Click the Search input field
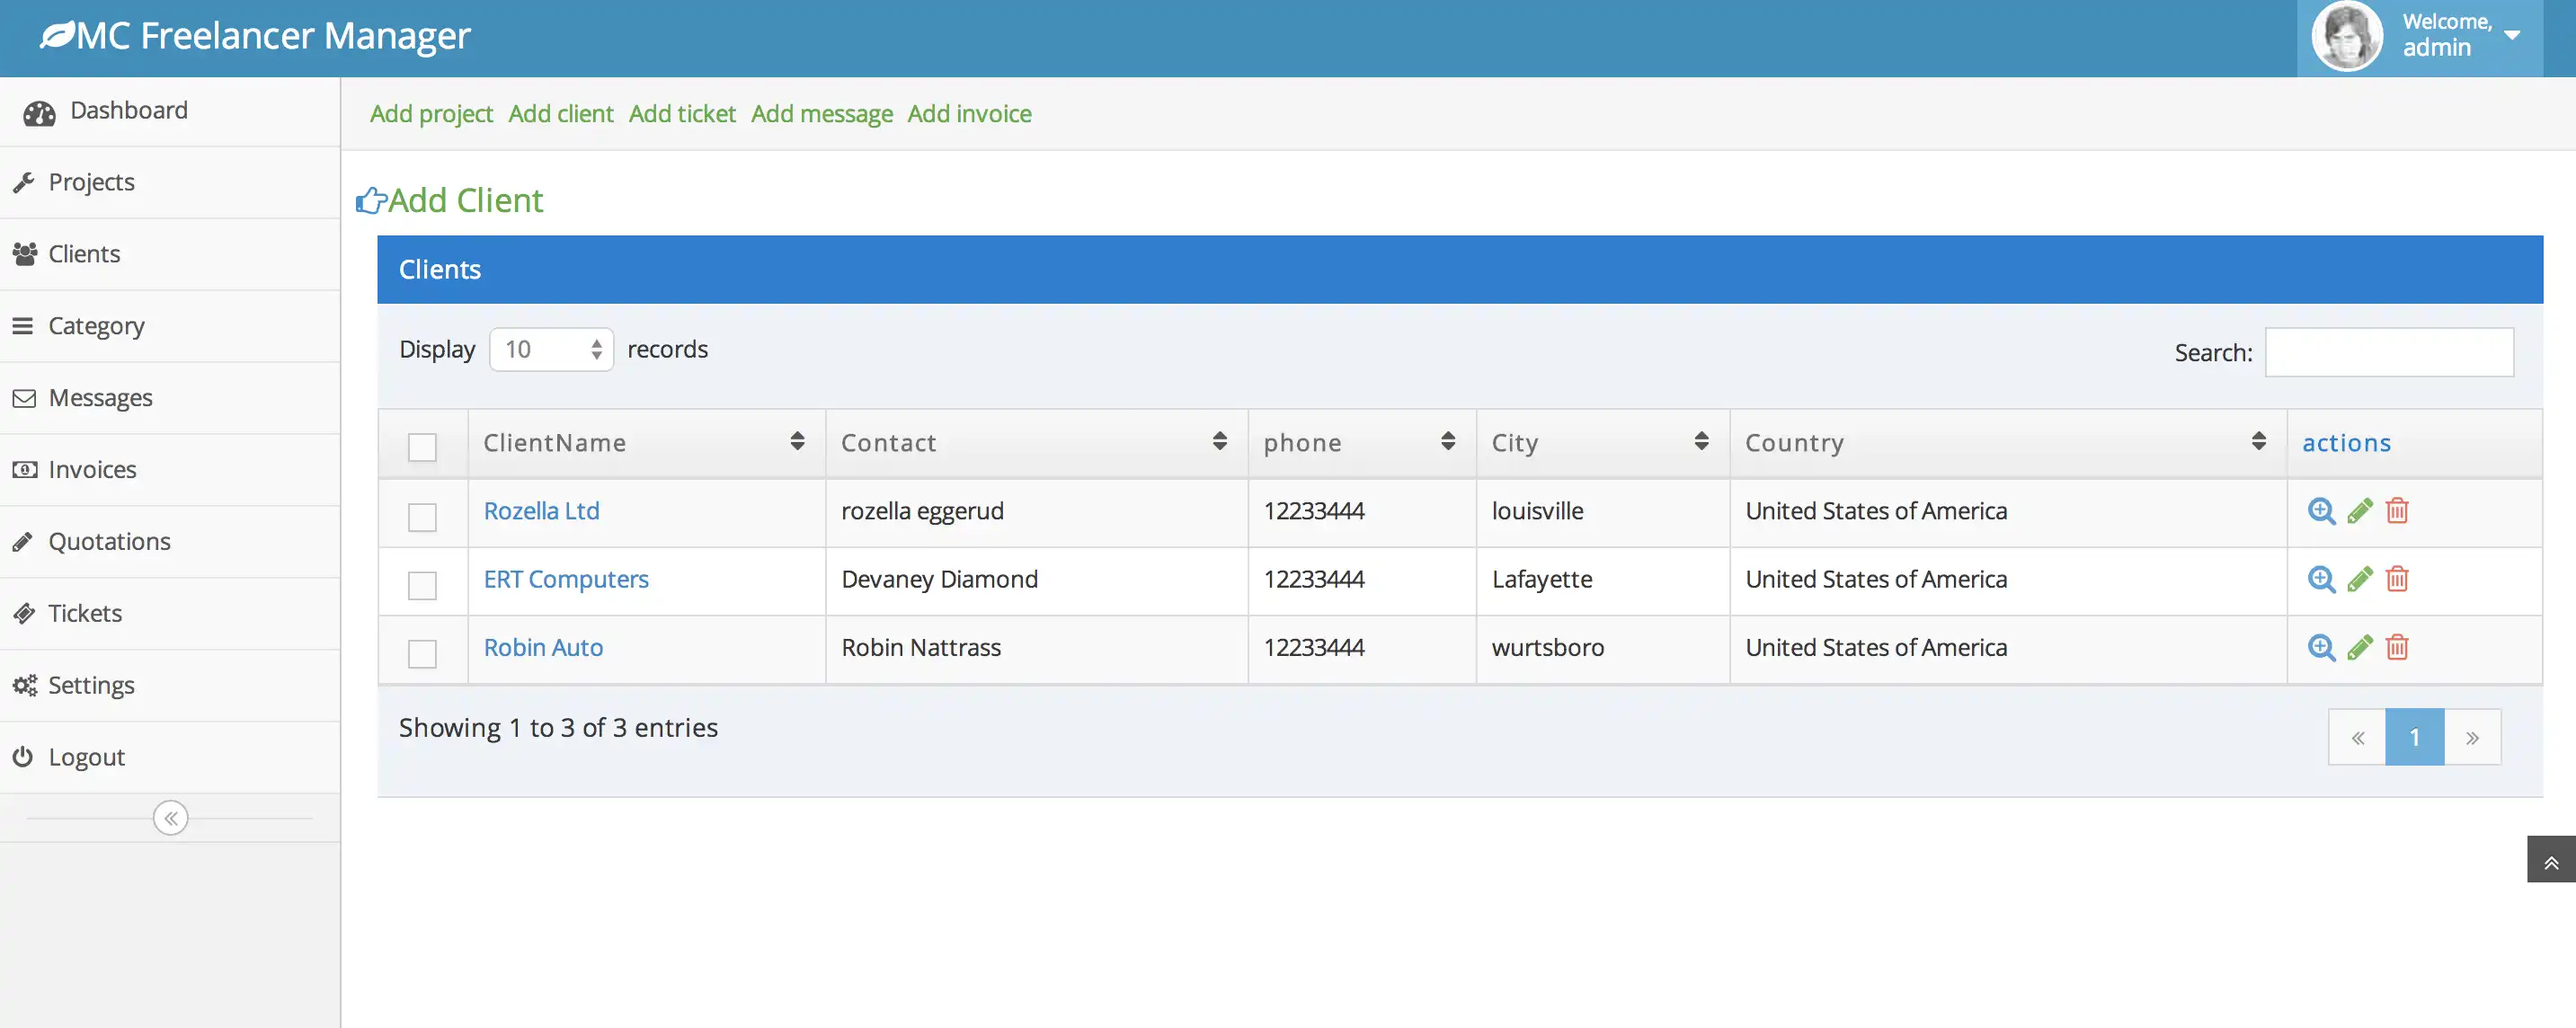2576x1028 pixels. coord(2389,350)
